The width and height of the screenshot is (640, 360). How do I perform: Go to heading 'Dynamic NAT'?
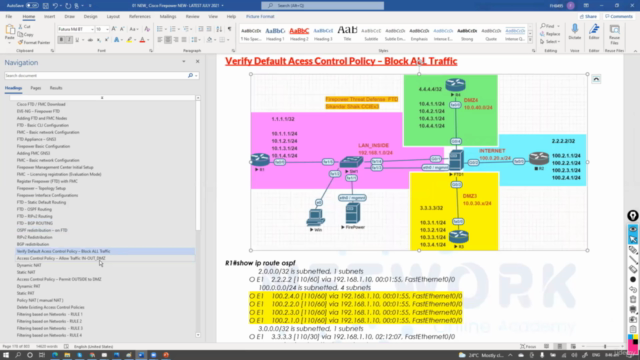click(x=29, y=265)
